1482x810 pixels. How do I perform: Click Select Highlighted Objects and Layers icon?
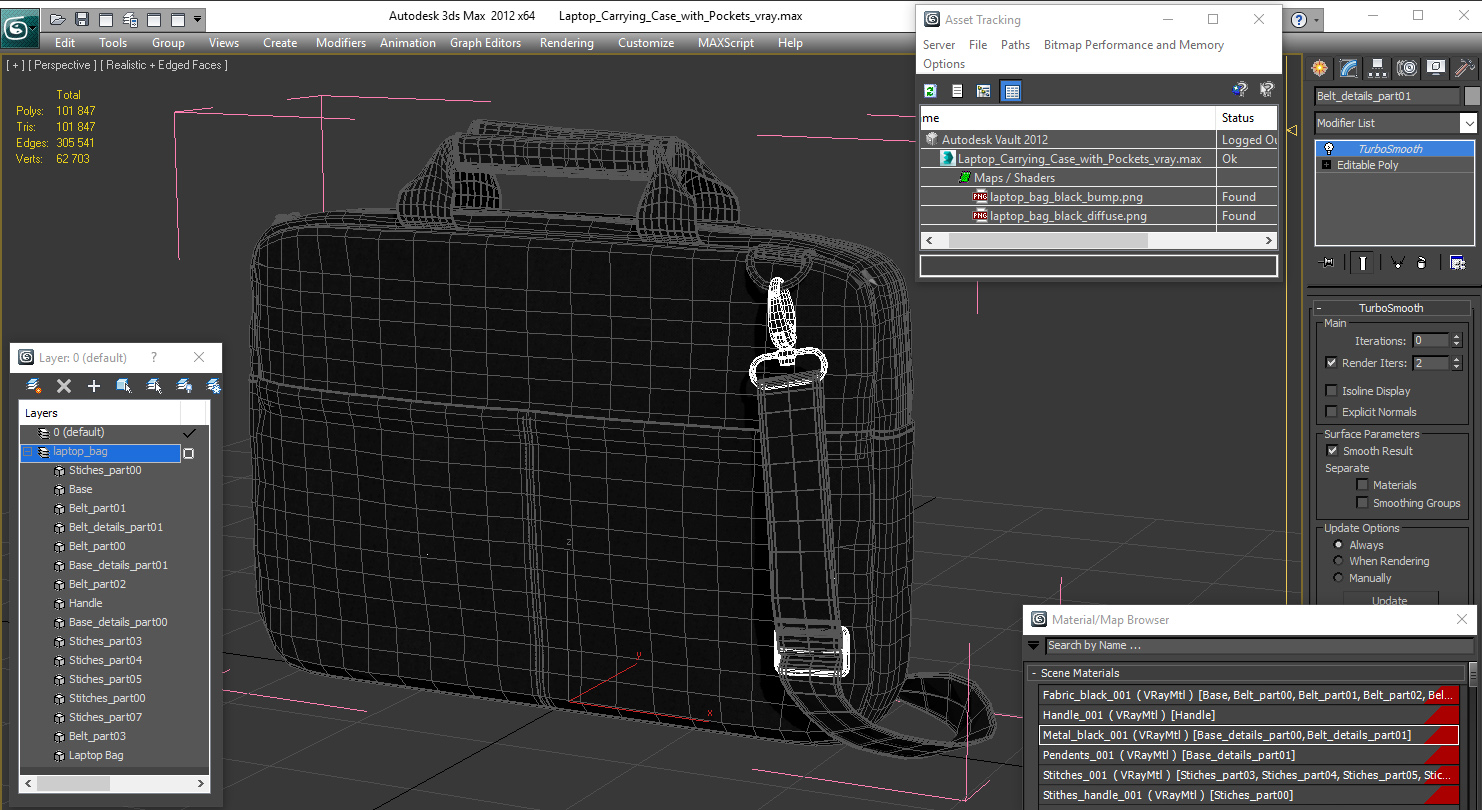point(124,386)
